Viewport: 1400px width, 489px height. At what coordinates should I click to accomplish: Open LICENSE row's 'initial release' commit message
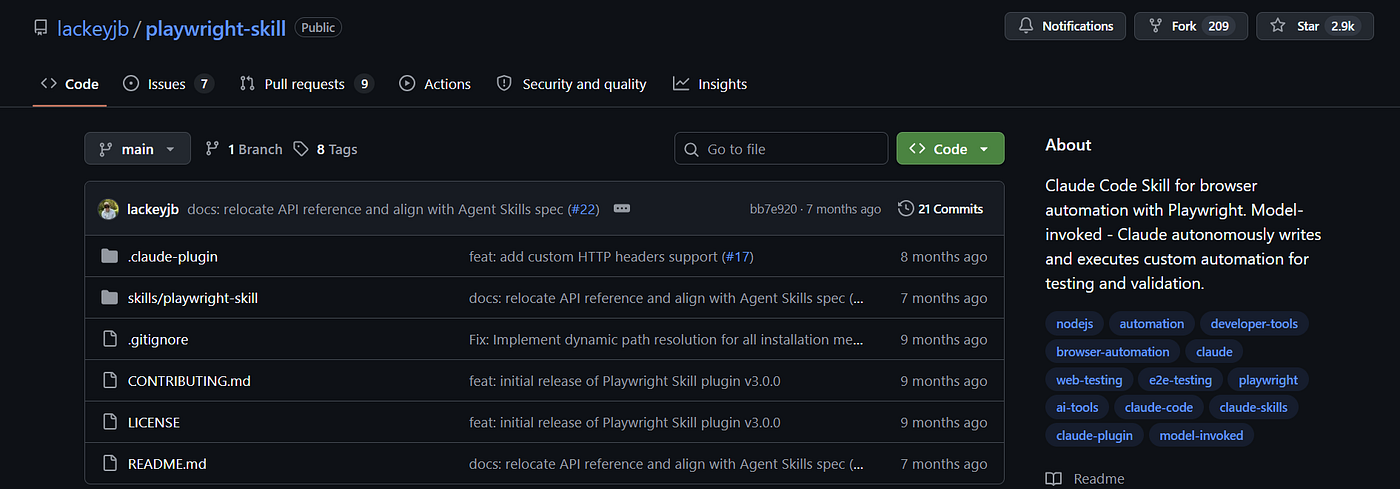(x=624, y=422)
